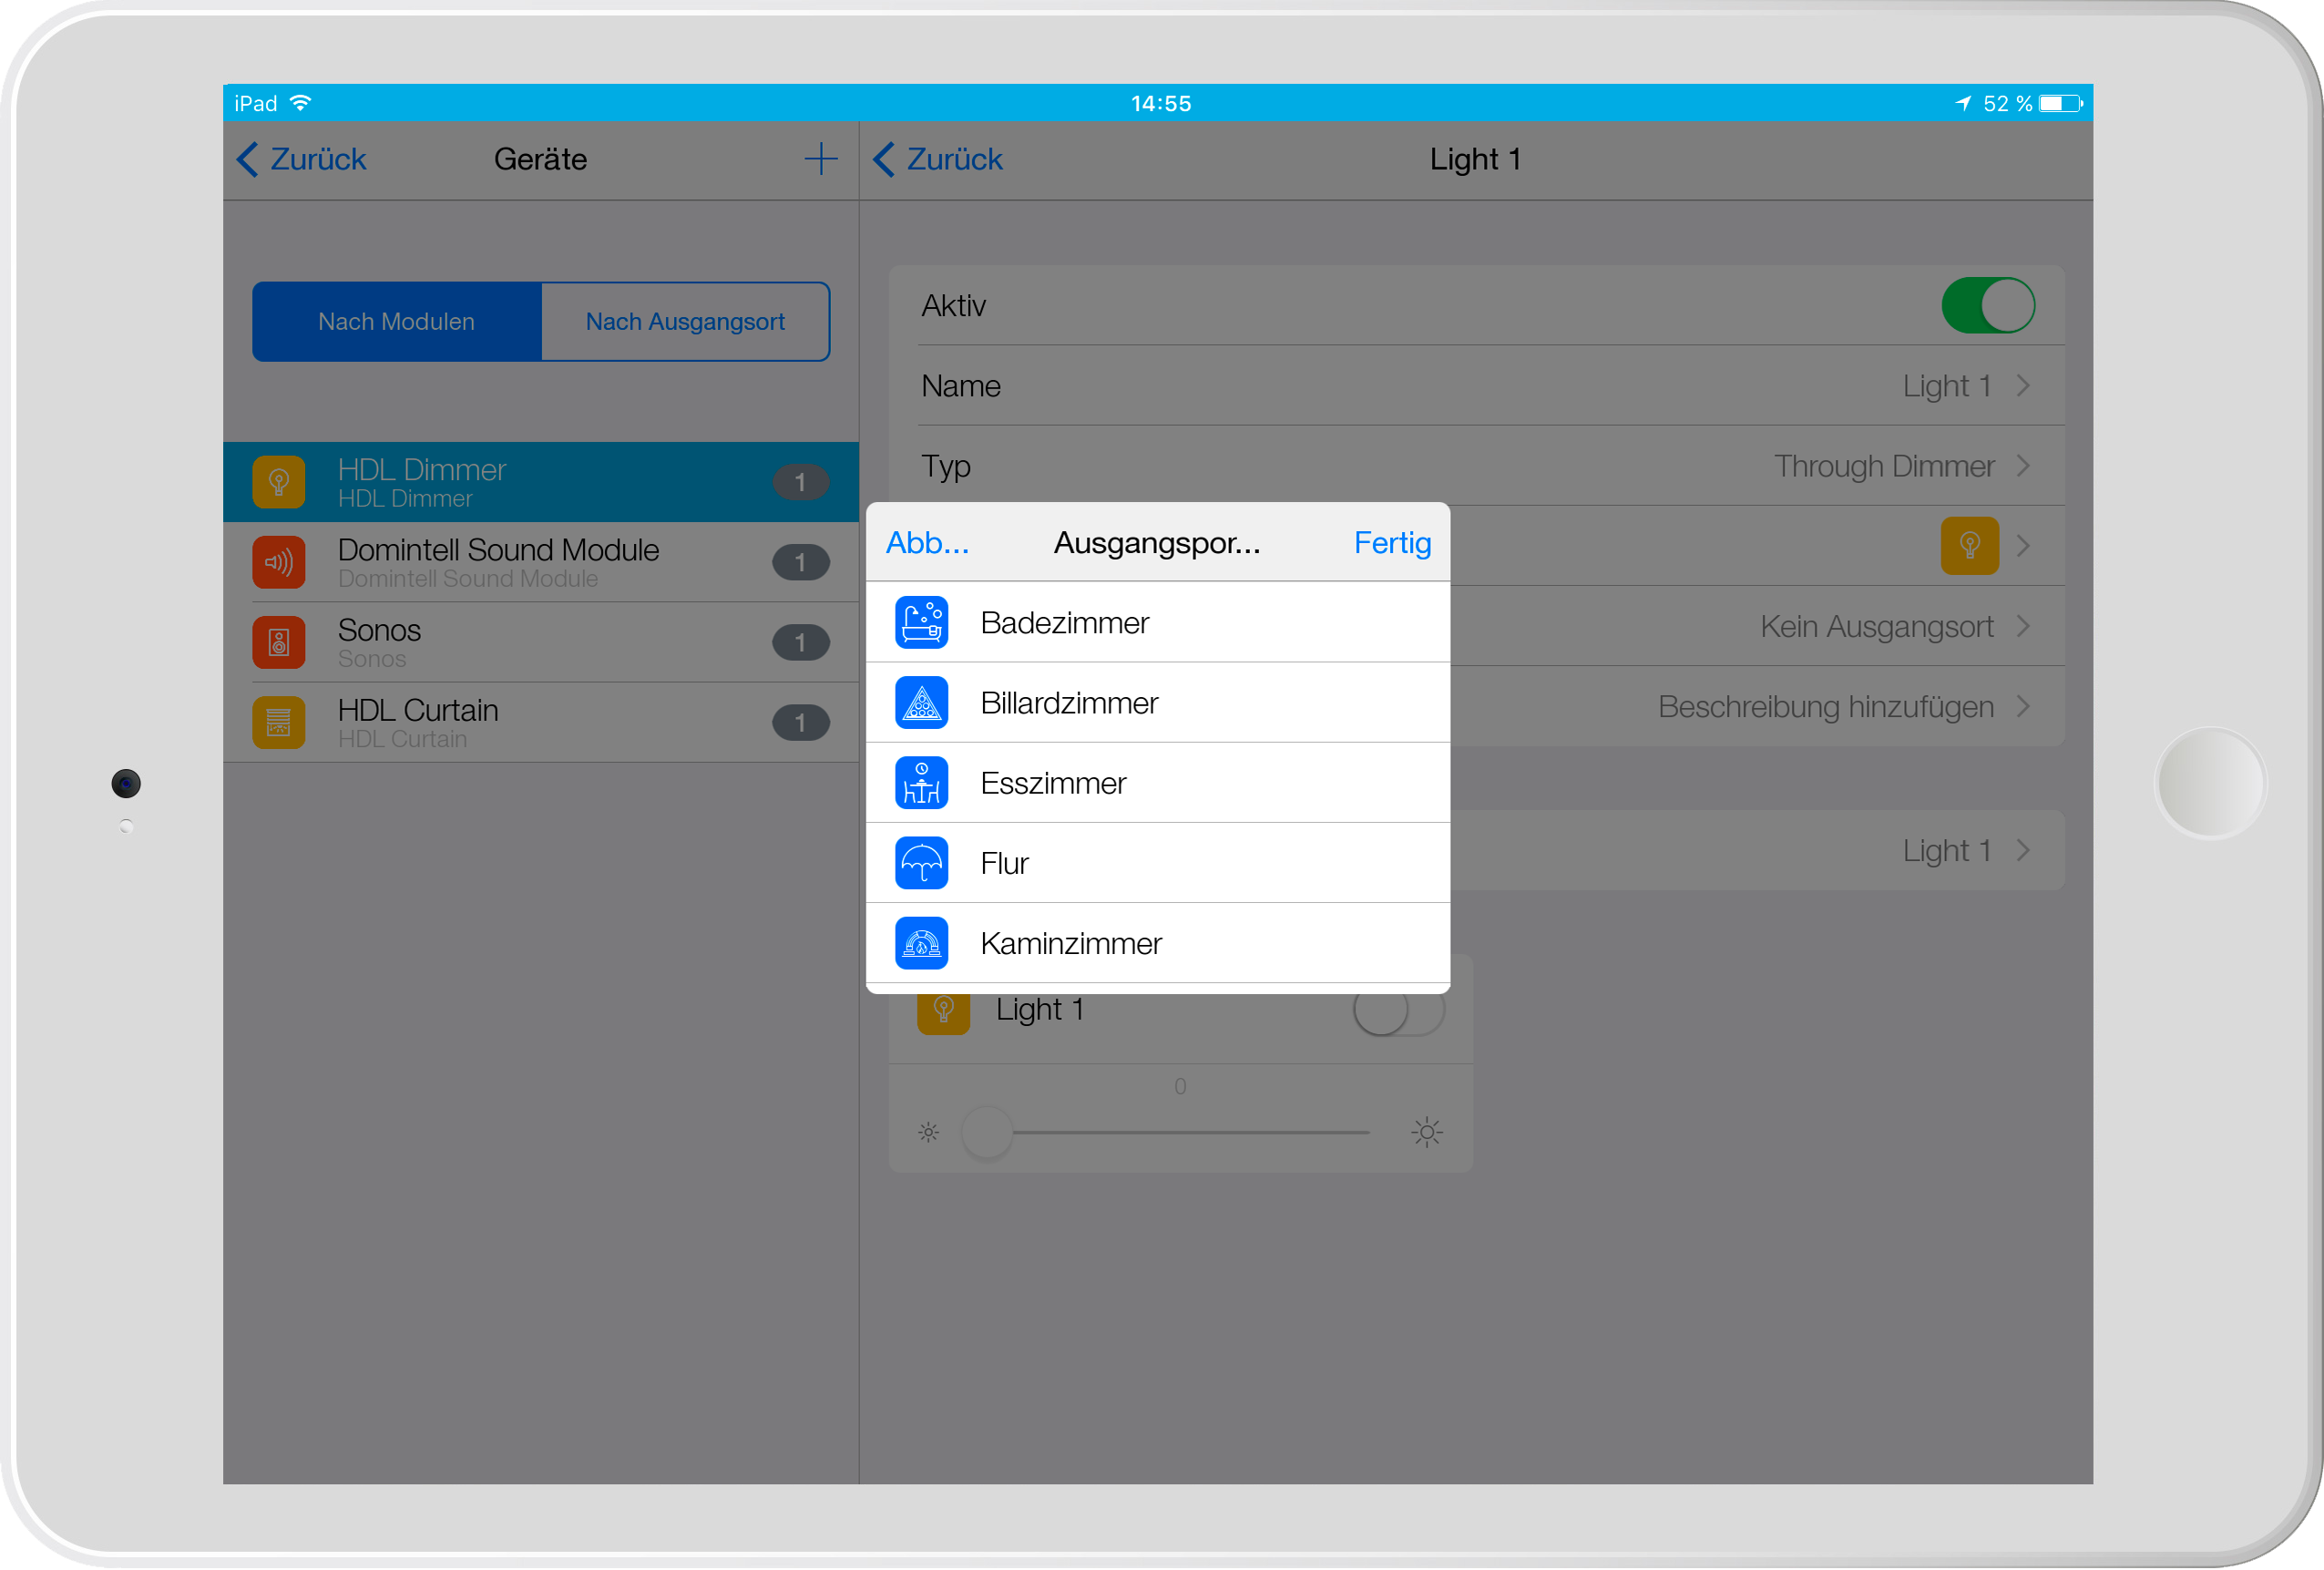Tap the HDL Dimmer bulb icon
Viewport: 2324px width, 1570px height.
click(279, 482)
